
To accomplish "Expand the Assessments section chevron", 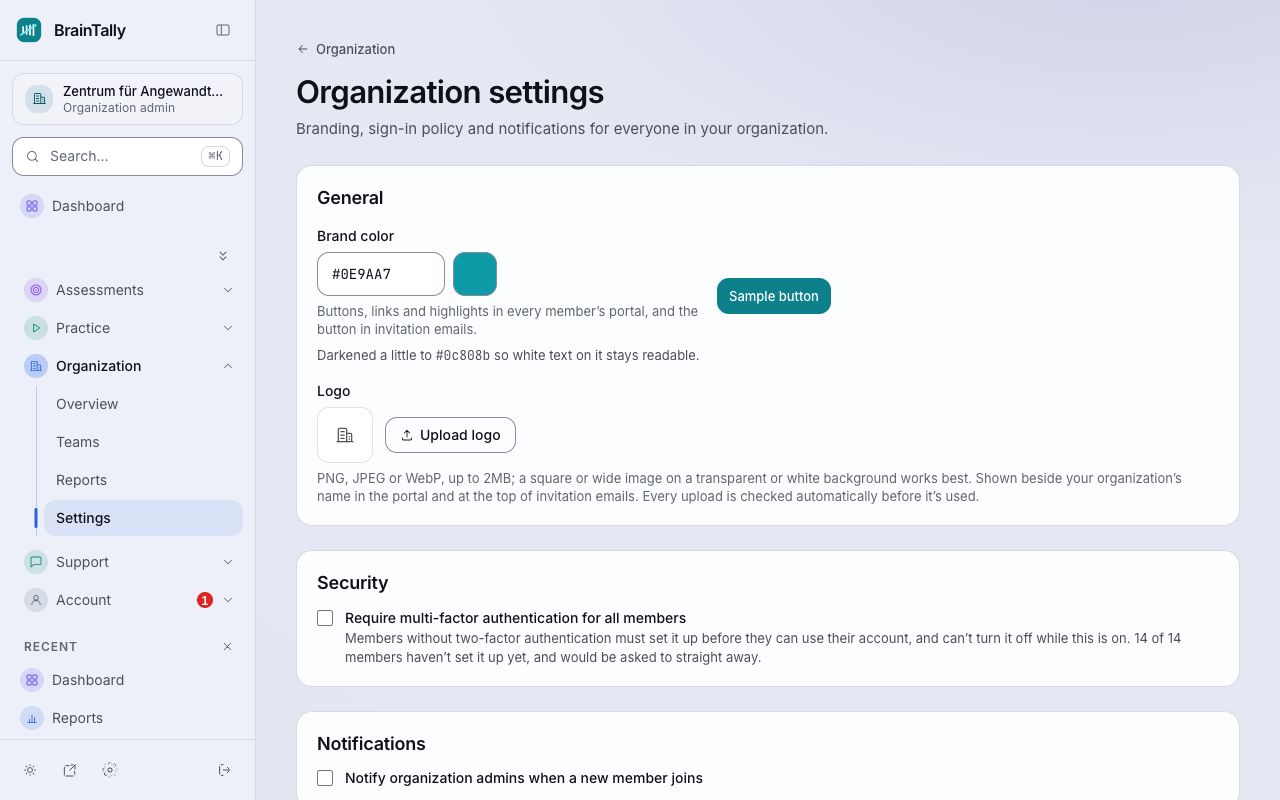I will click(228, 290).
